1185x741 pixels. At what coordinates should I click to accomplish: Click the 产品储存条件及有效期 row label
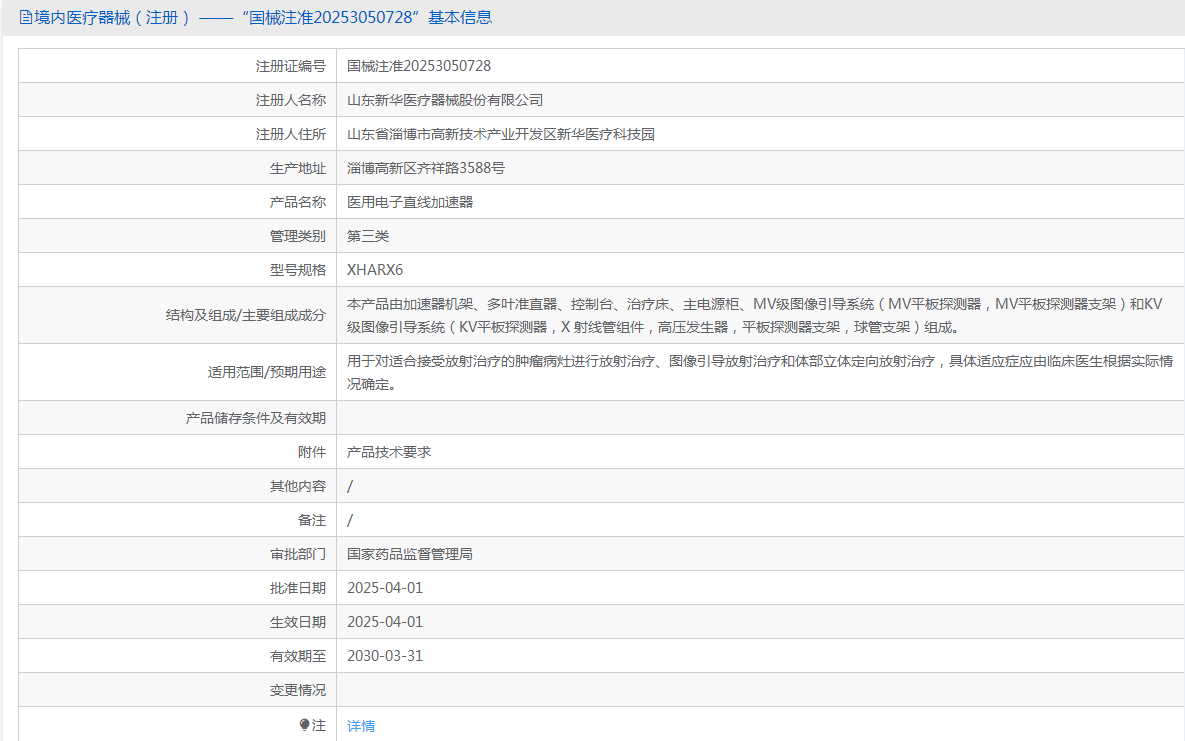pyautogui.click(x=256, y=418)
